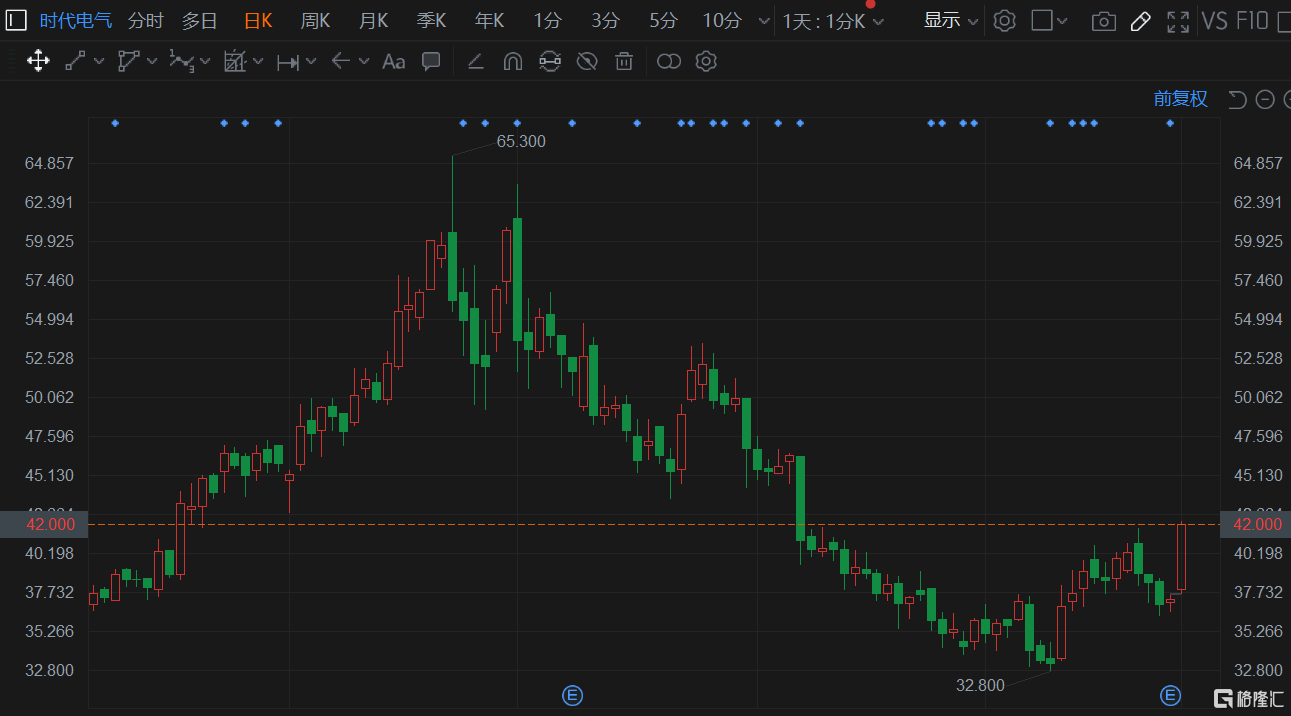The height and width of the screenshot is (716, 1291).
Task: Select the crosshair move cursor tool
Action: click(x=38, y=62)
